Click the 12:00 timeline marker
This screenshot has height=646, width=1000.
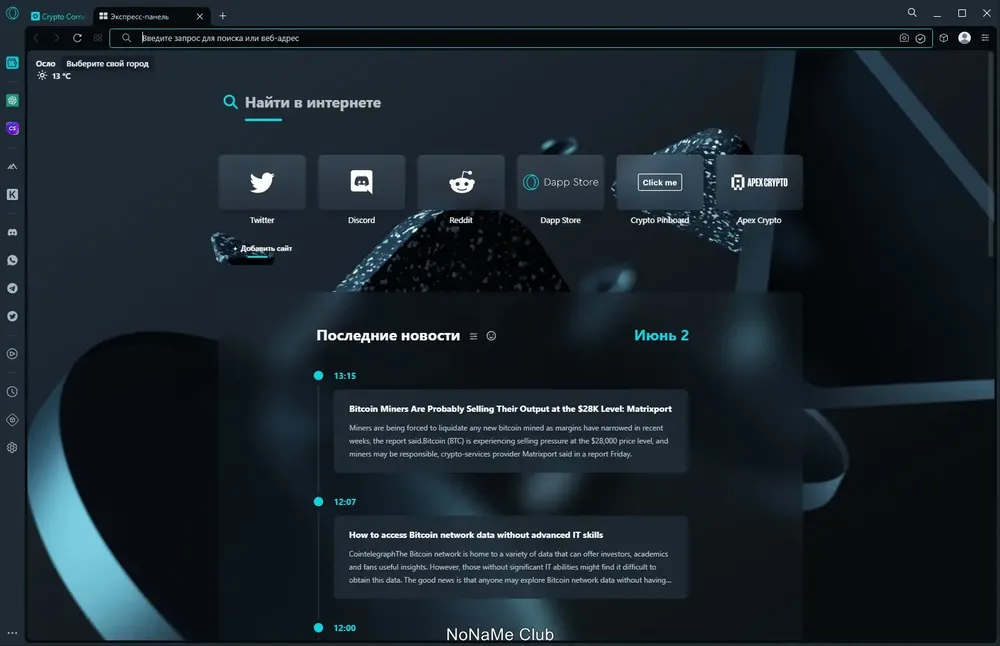(x=318, y=628)
